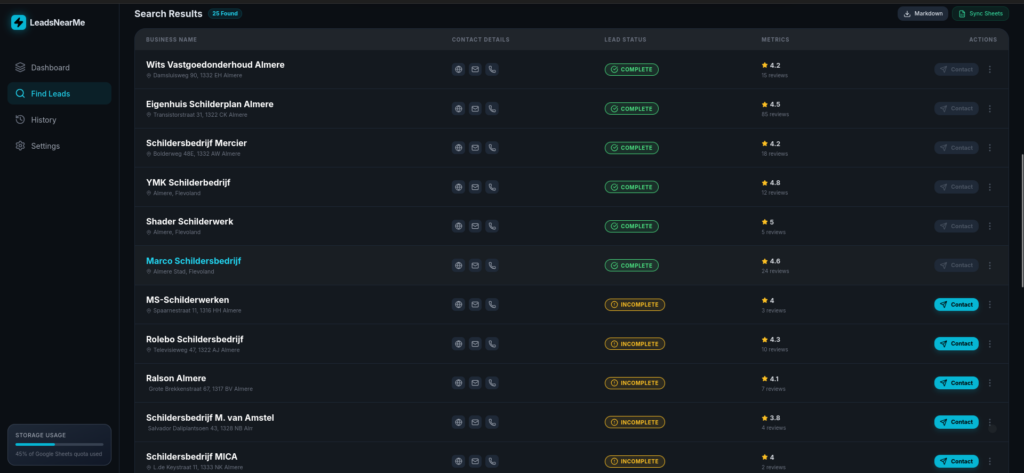Click disabled Contact button for YMK Schilderbedrijf
1024x473 pixels.
coord(956,187)
